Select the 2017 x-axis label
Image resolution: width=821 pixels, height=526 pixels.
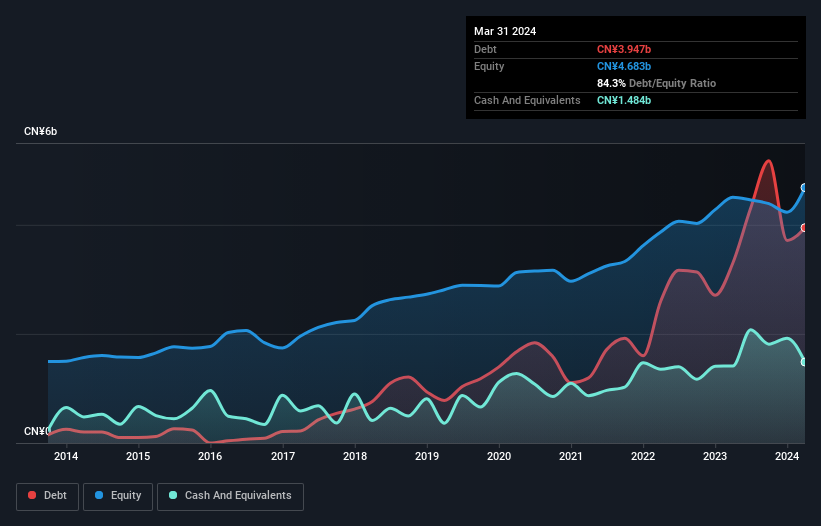click(x=283, y=456)
